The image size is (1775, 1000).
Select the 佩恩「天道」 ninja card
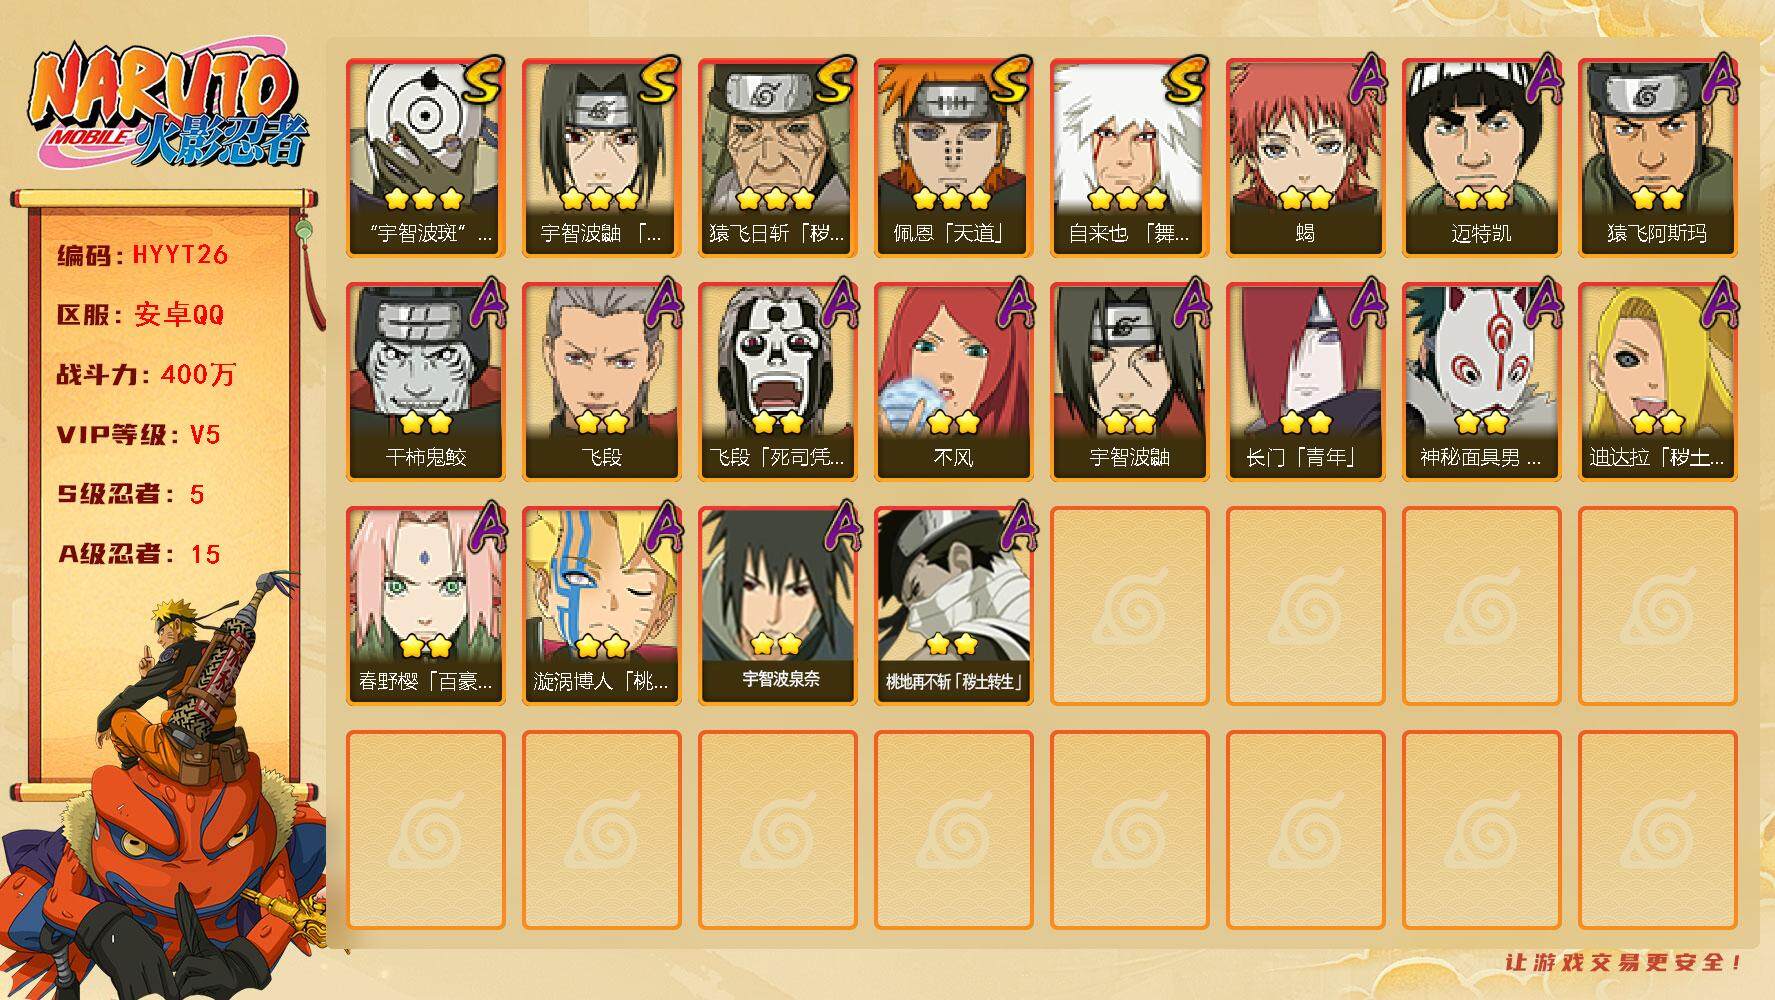tap(953, 158)
